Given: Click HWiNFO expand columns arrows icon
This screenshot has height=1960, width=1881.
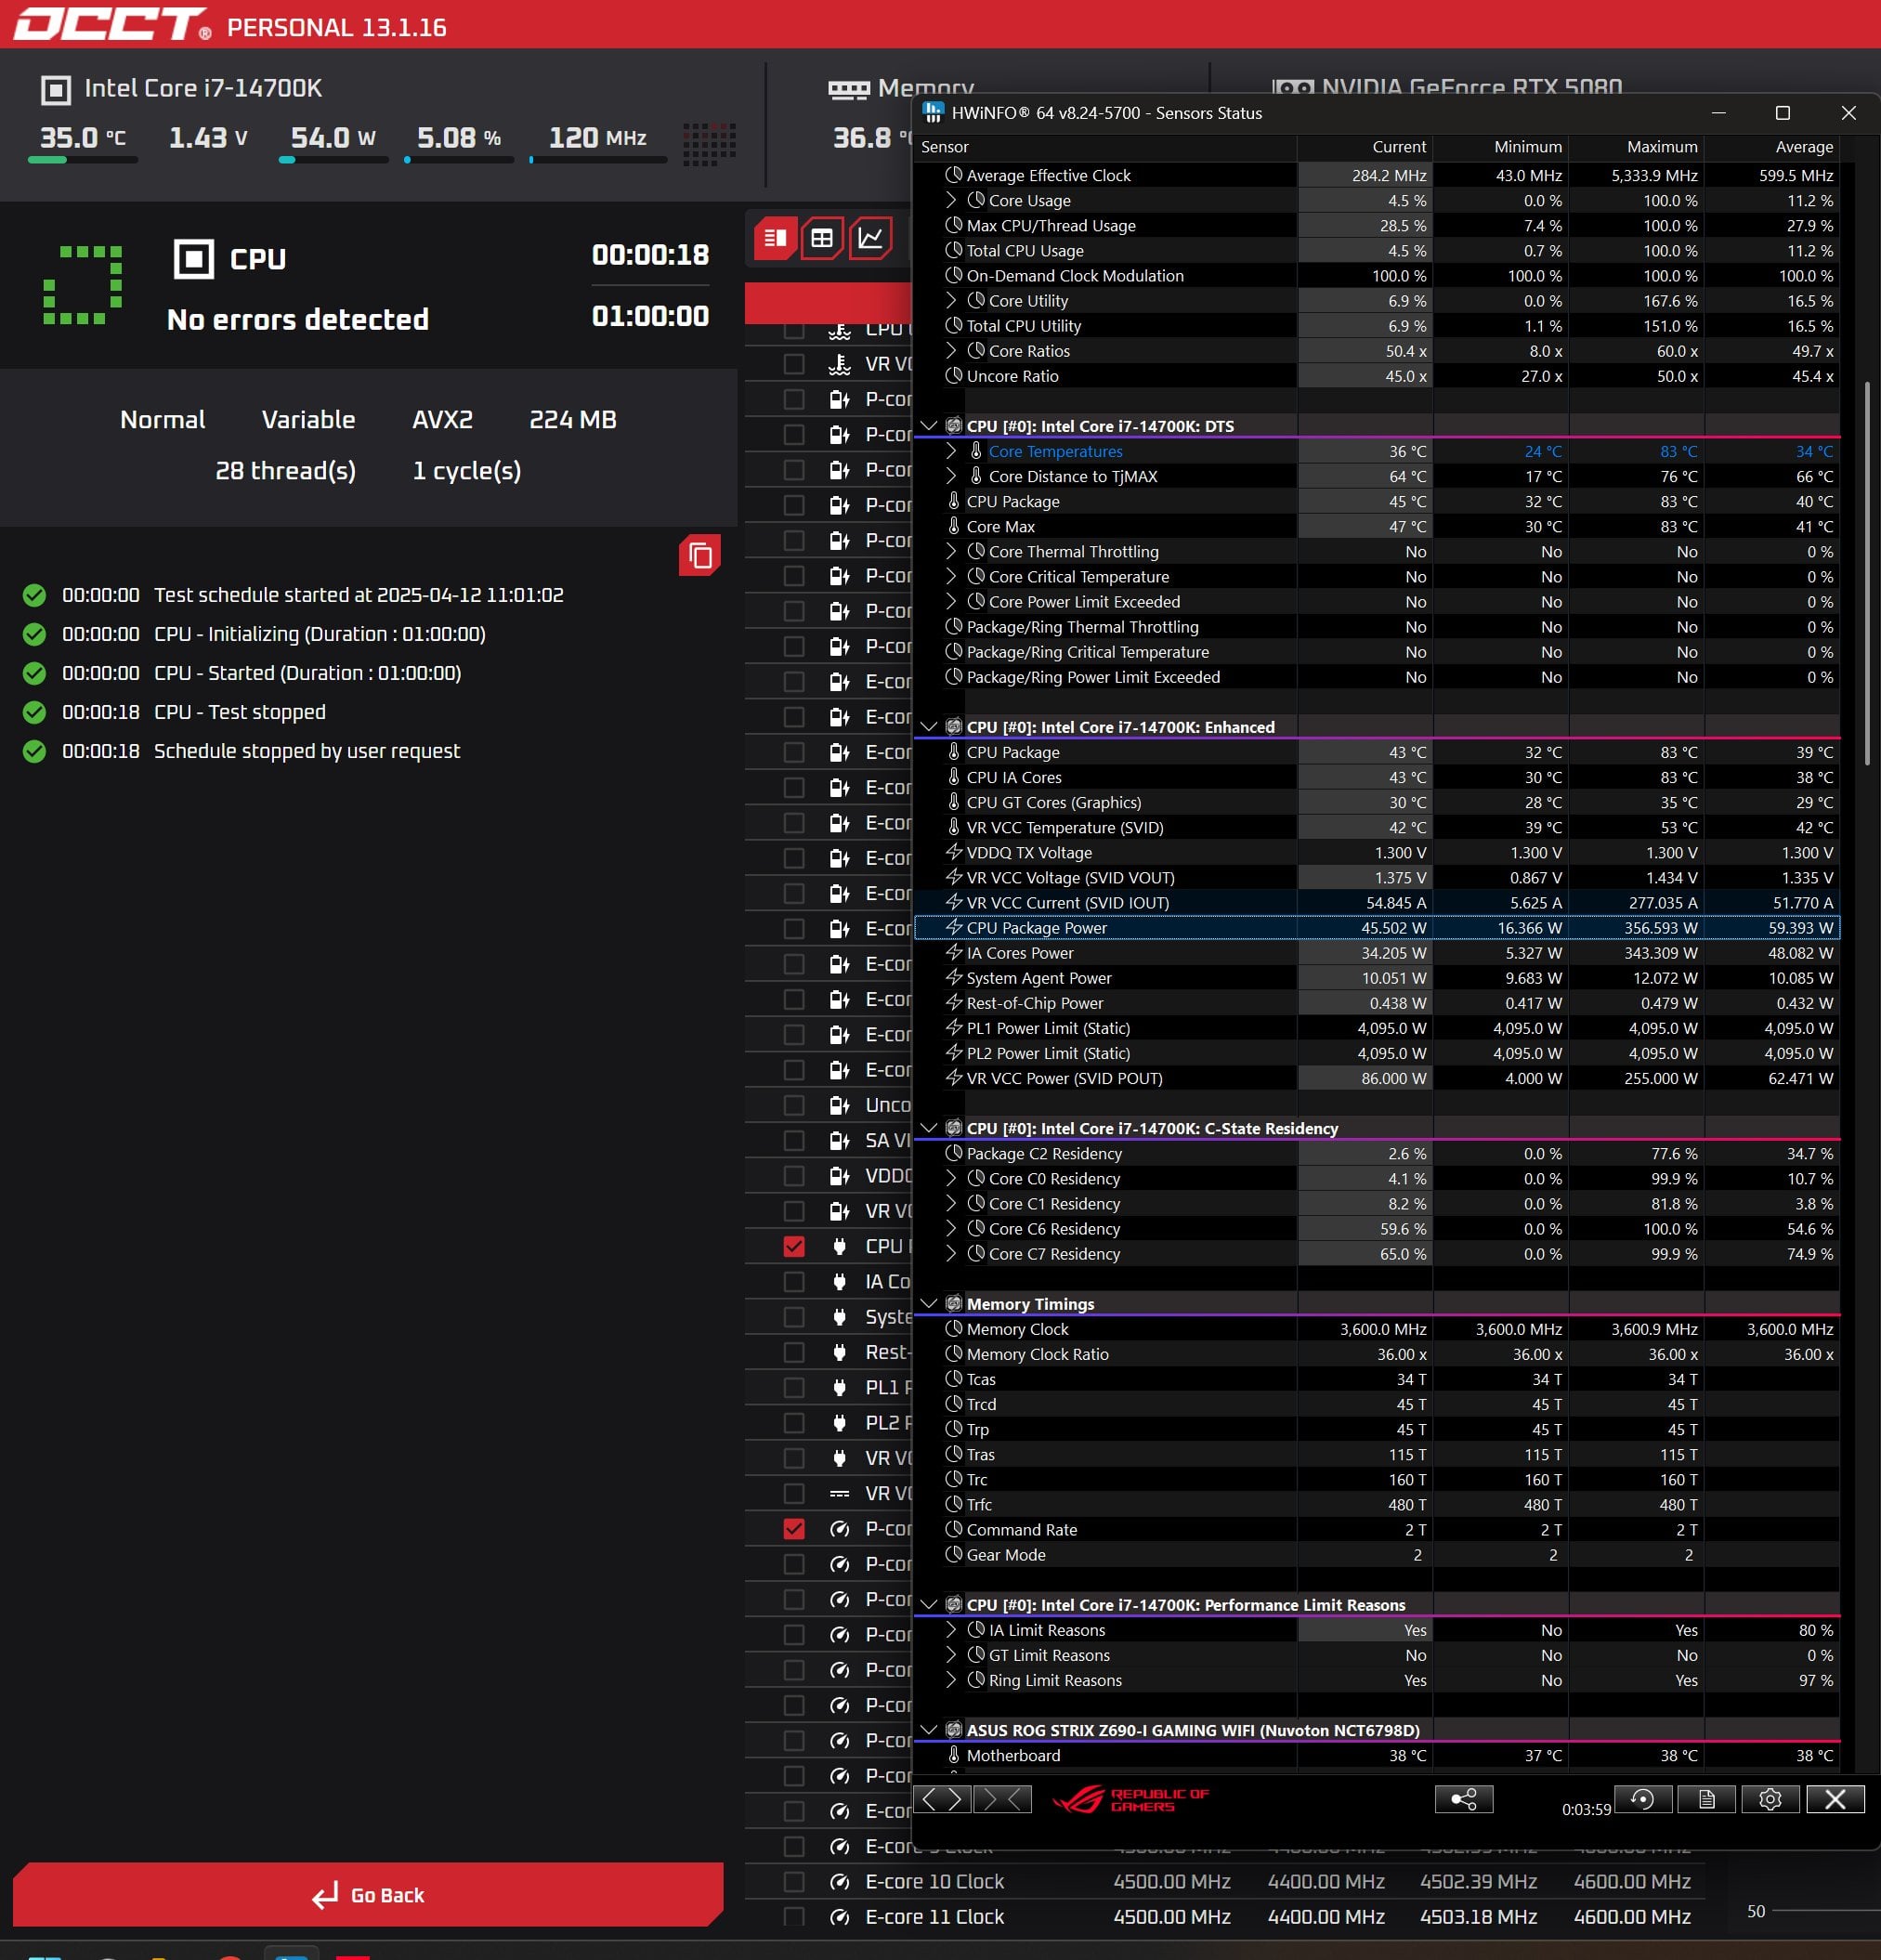Looking at the screenshot, I should pos(942,1799).
